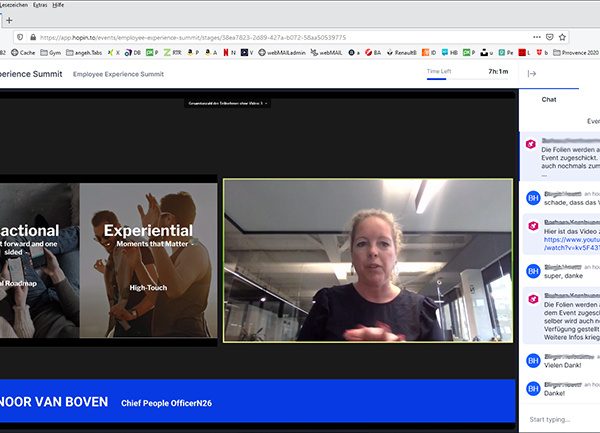Click the Chief People Officer N26 caption
600x433 pixels.
point(166,403)
